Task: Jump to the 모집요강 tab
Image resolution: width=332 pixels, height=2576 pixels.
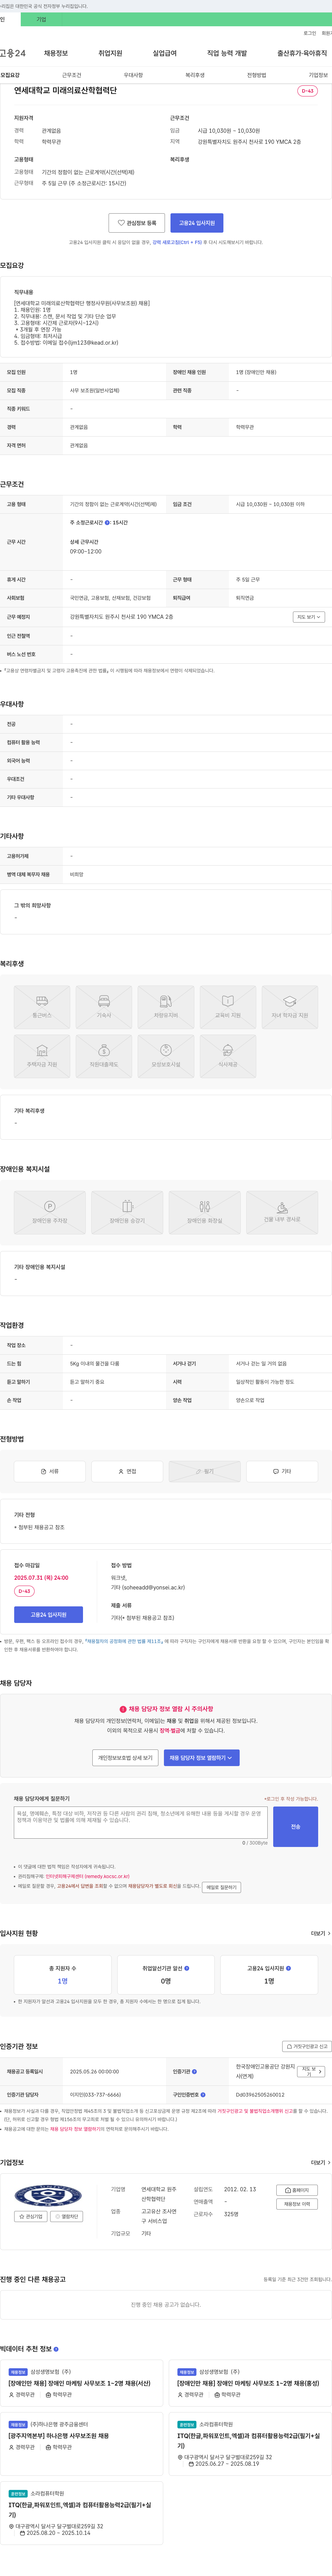Action: coord(10,75)
